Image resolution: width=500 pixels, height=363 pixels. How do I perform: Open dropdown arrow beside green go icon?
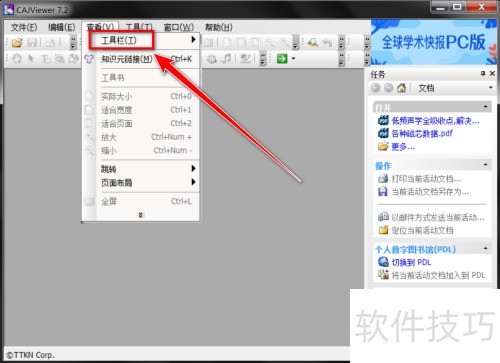pos(293,59)
